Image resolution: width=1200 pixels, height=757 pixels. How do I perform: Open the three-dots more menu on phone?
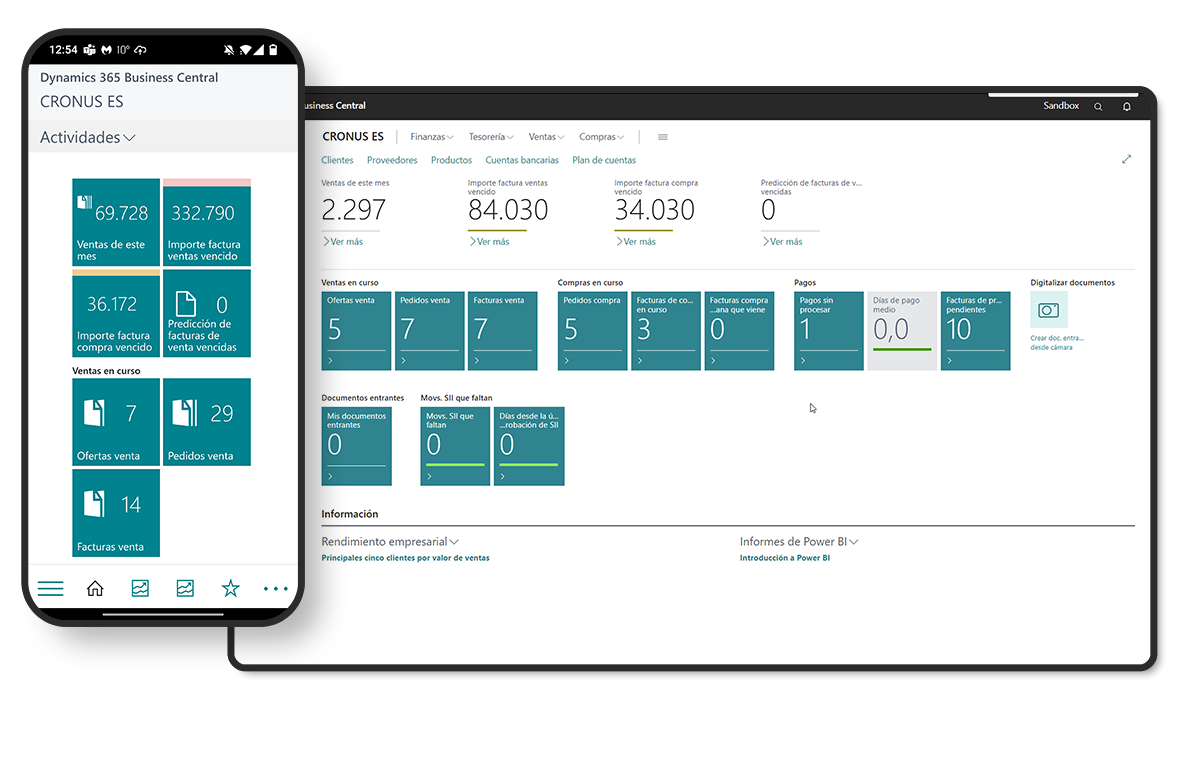276,589
